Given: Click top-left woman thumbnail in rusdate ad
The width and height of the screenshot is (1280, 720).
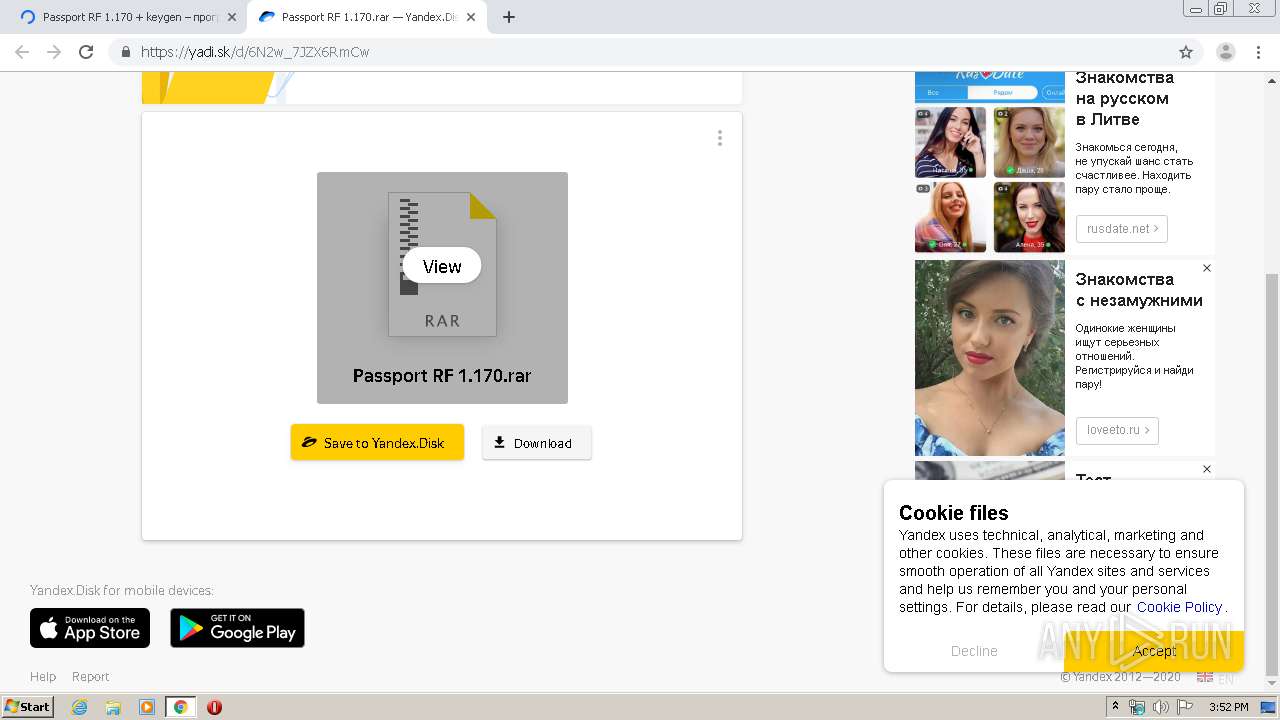Looking at the screenshot, I should pos(950,142).
